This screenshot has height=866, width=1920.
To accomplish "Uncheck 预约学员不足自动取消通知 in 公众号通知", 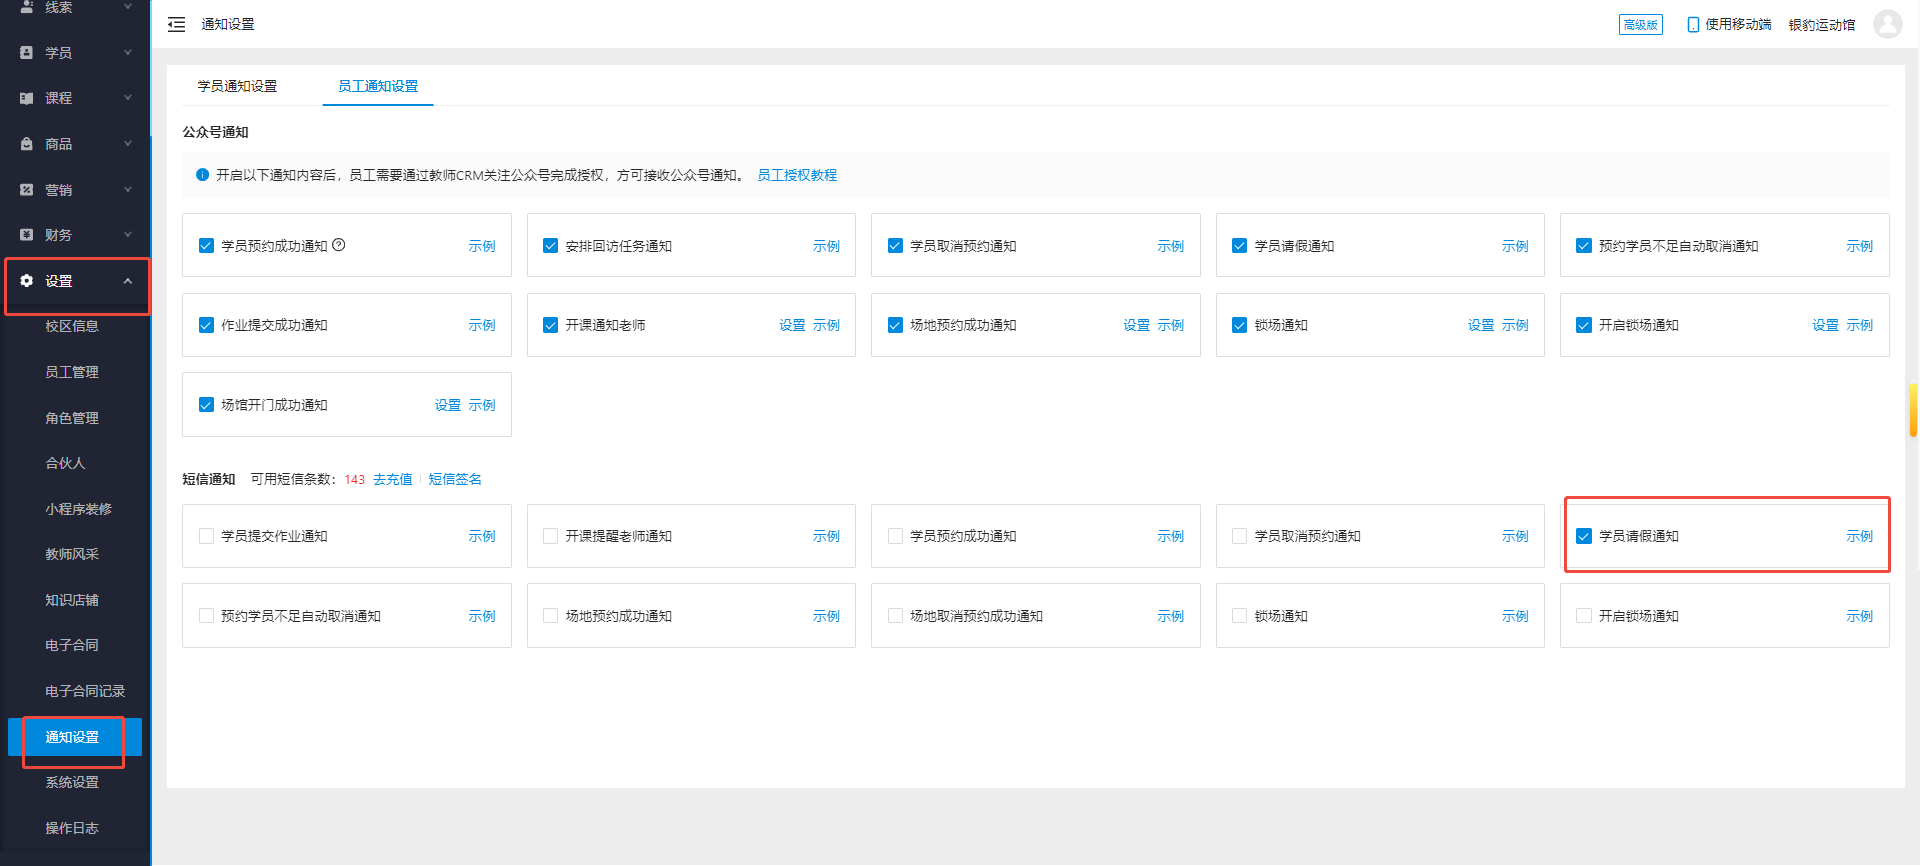I will [1584, 245].
